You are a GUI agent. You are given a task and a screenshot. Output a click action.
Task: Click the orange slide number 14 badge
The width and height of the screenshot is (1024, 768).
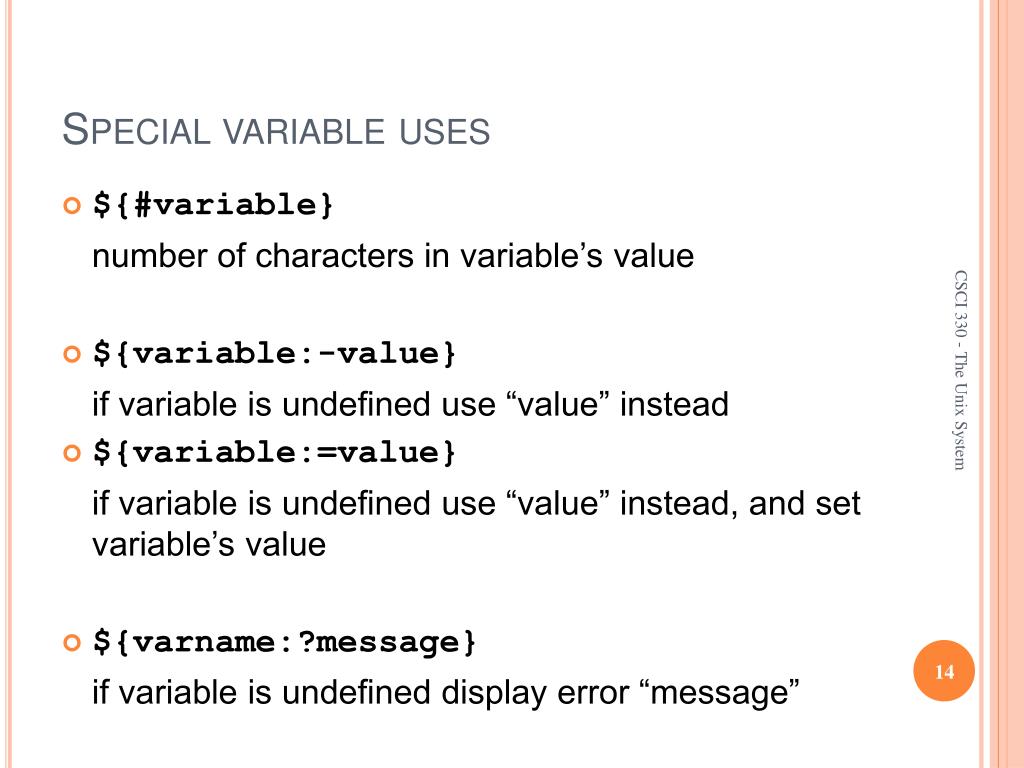click(x=944, y=671)
